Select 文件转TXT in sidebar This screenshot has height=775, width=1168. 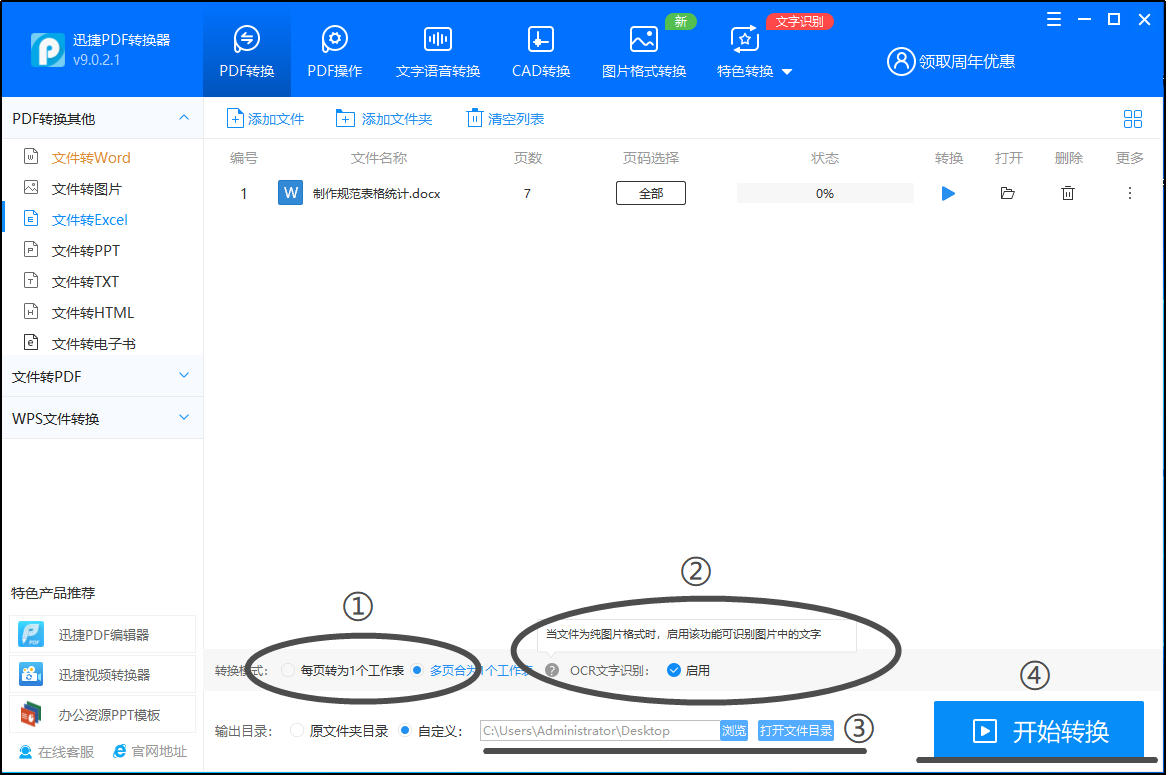85,282
